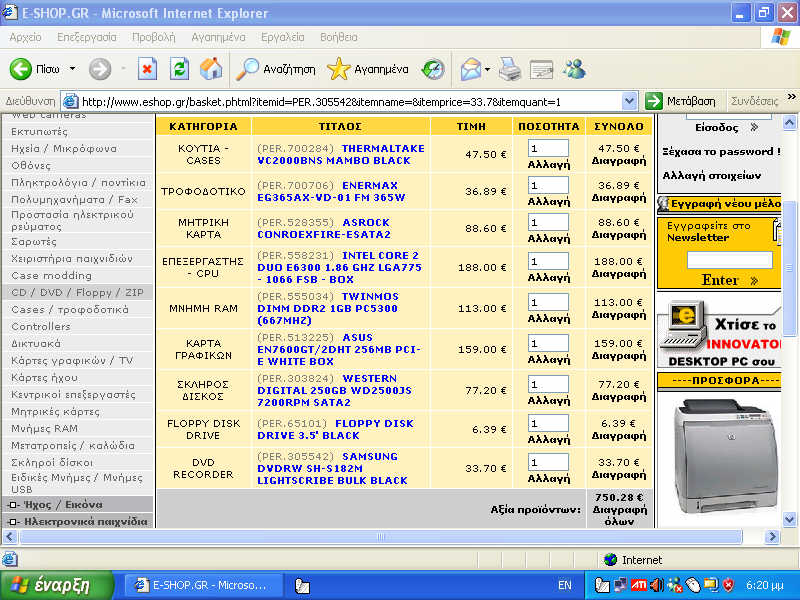Click the Mail envelope icon
This screenshot has height=600, width=800.
coord(470,69)
